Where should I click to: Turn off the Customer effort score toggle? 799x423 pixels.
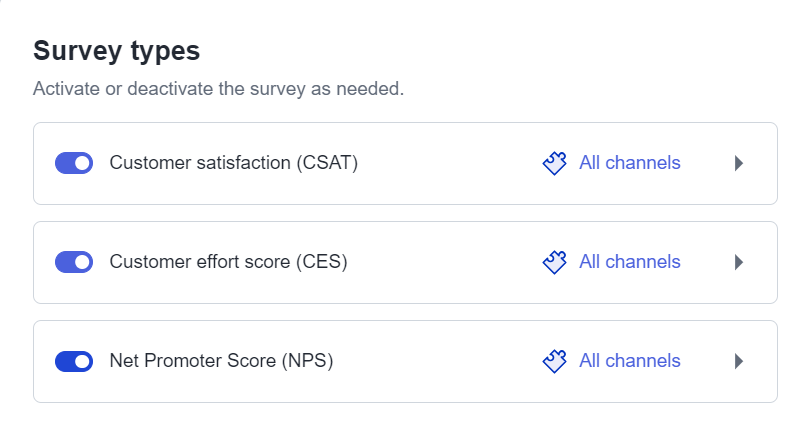[74, 262]
